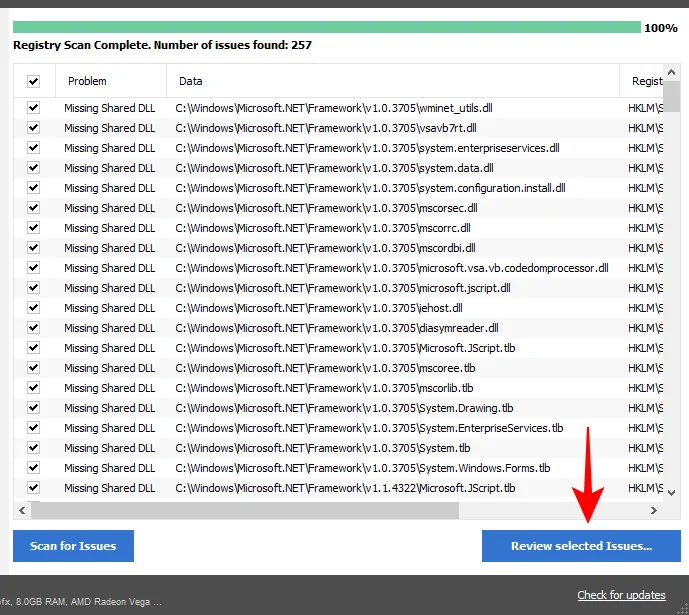Sort by the Data column header
Viewport: 689px width, 615px height.
coord(190,81)
